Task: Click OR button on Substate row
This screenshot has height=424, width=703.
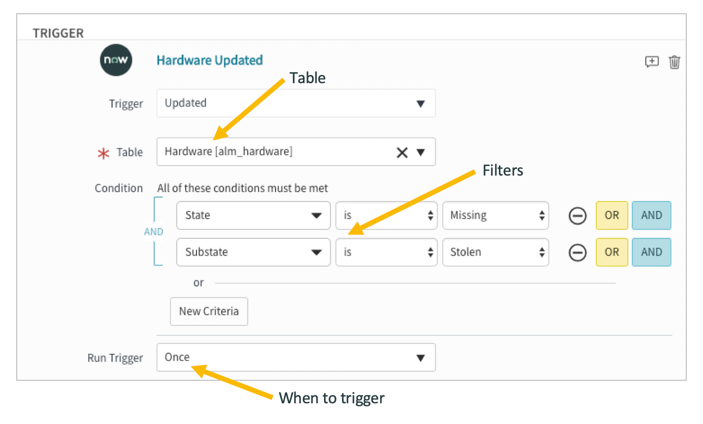Action: (611, 252)
